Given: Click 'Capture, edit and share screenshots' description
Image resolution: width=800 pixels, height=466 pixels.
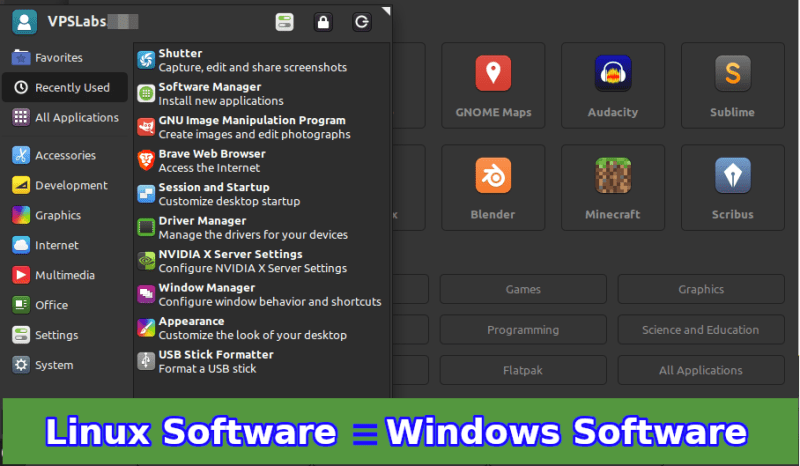Looking at the screenshot, I should [x=253, y=67].
